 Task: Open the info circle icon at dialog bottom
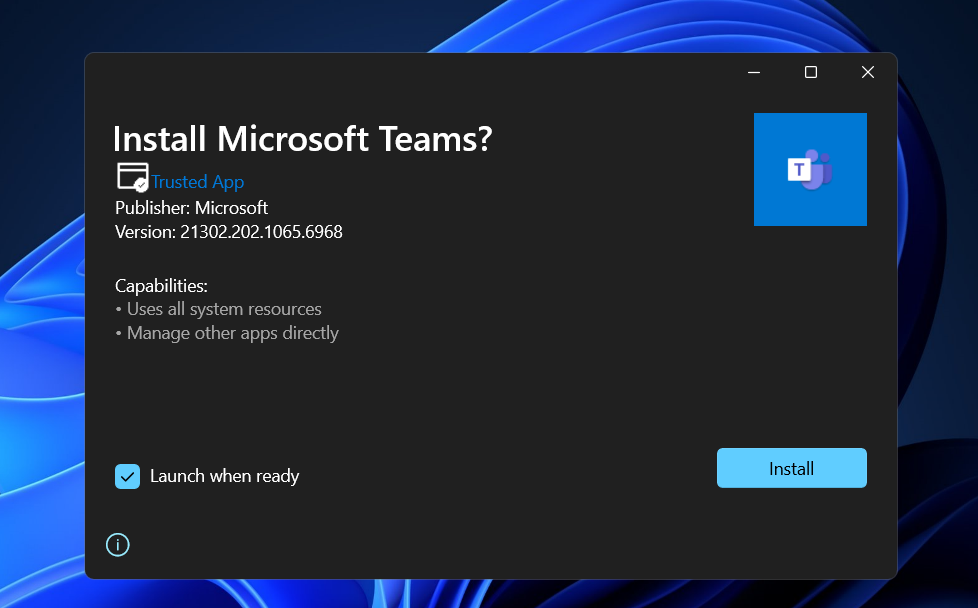pos(118,545)
